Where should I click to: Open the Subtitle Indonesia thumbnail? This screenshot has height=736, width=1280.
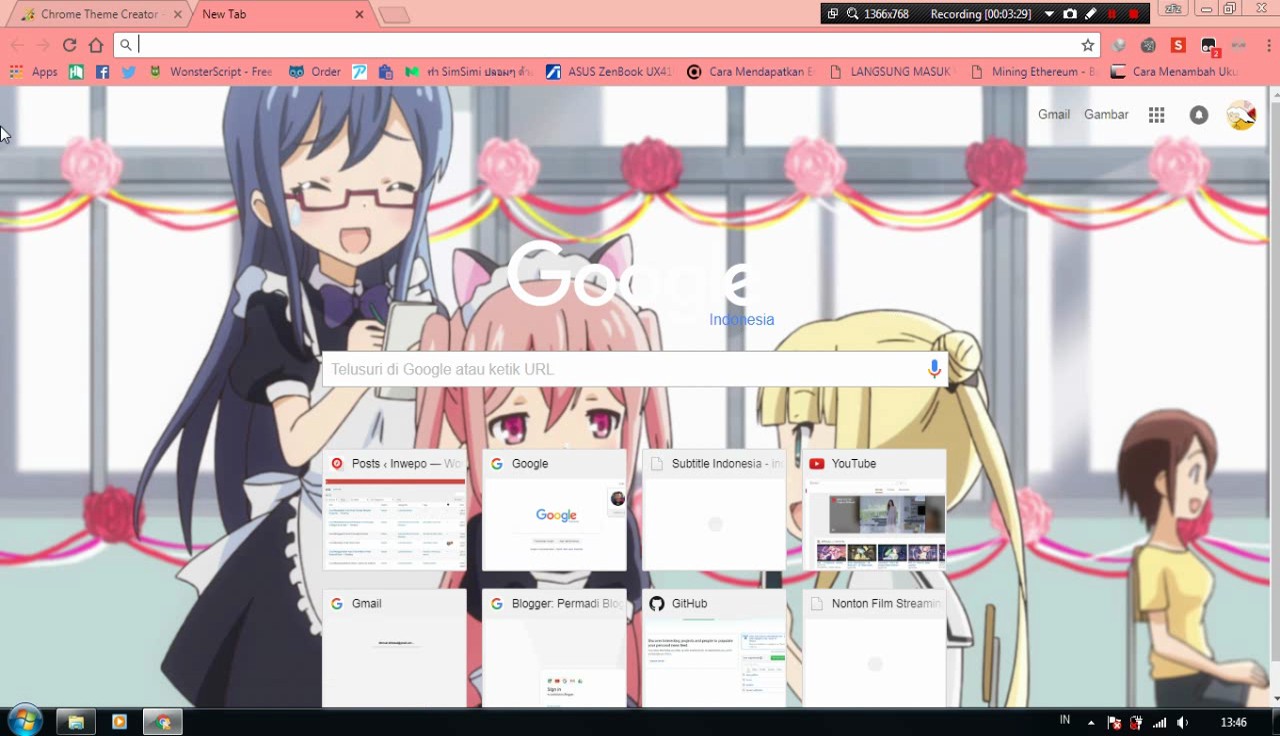714,510
